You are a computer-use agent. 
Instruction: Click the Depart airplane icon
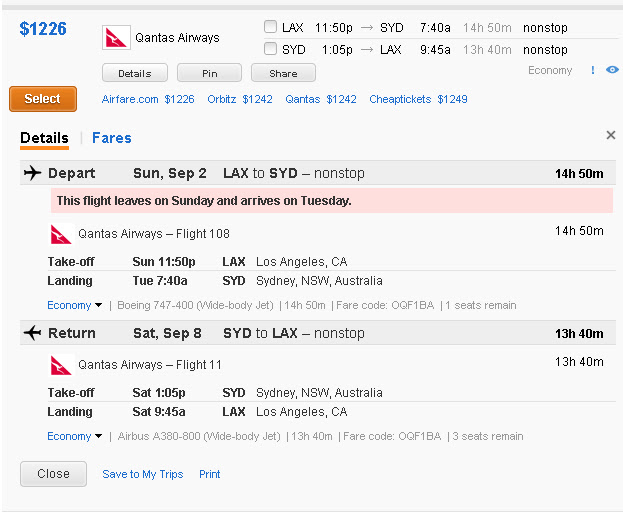click(x=33, y=173)
